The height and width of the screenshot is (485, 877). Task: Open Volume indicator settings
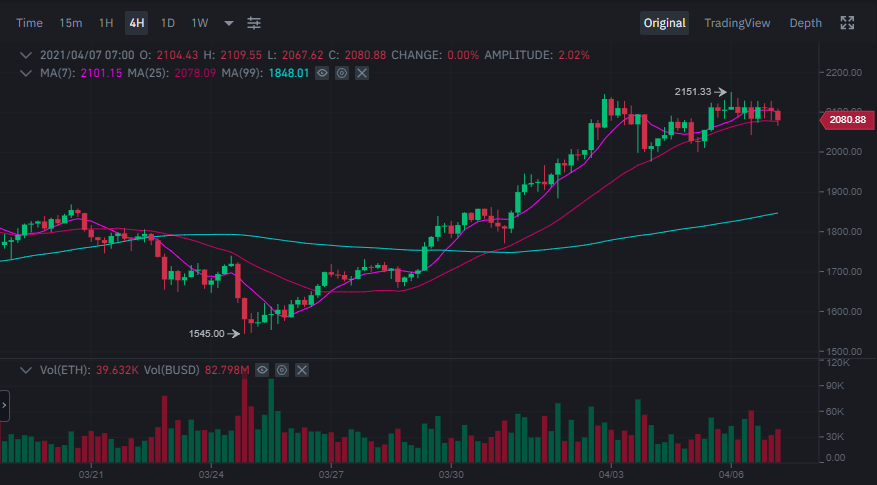[282, 370]
